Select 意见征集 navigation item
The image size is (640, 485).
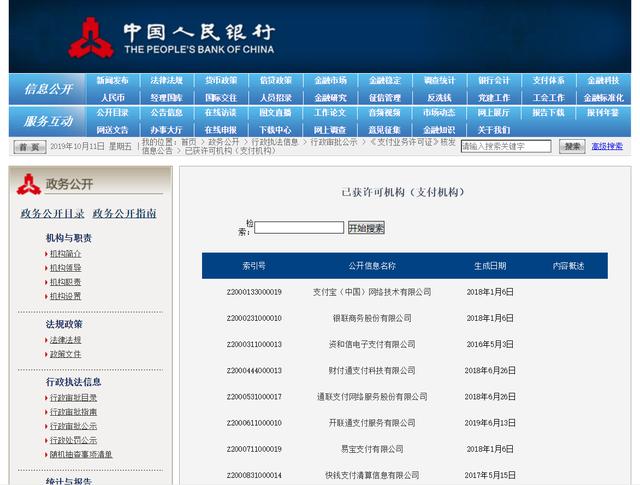coord(385,130)
